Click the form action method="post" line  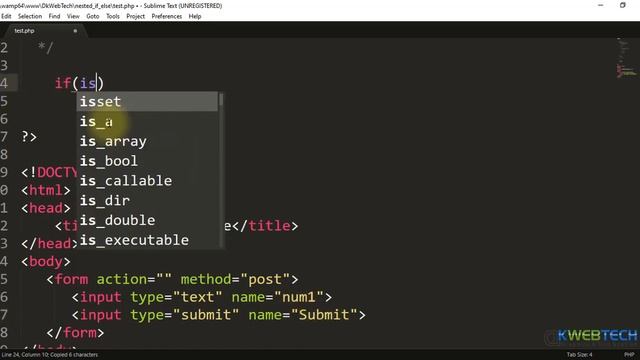(172, 279)
